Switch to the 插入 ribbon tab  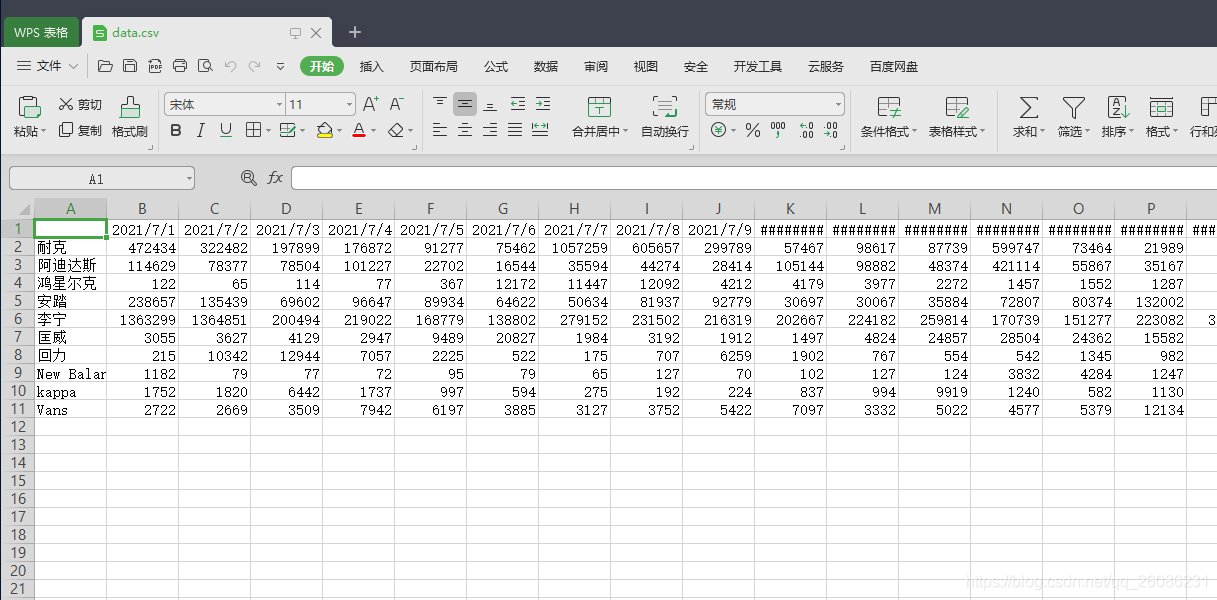(x=372, y=66)
